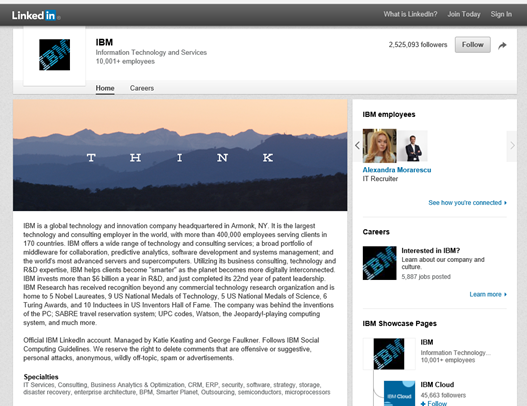Click the 5,887 jobs posted text
This screenshot has height=406, width=527.
[426, 277]
